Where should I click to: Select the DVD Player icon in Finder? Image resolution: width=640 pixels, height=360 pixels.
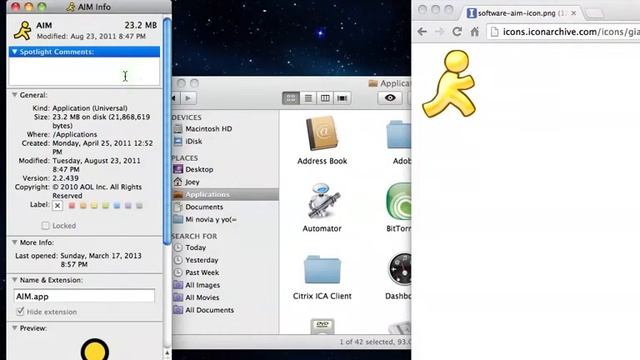coord(322,326)
